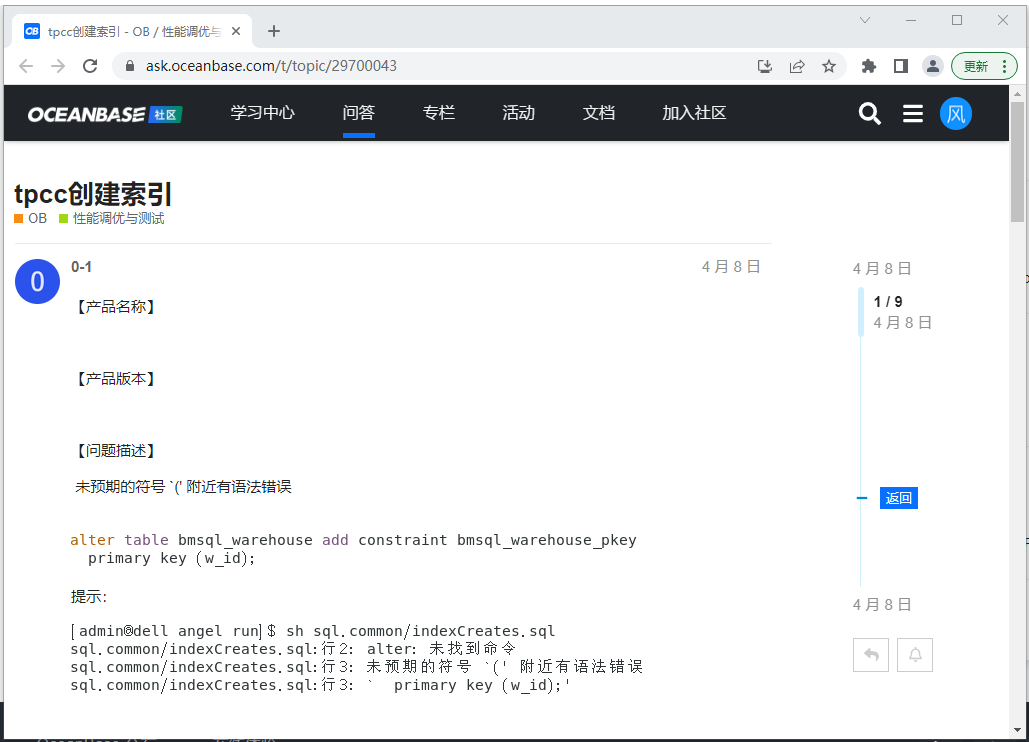This screenshot has height=742, width=1029.
Task: Click the scrollbar down arrow
Action: point(1017,730)
